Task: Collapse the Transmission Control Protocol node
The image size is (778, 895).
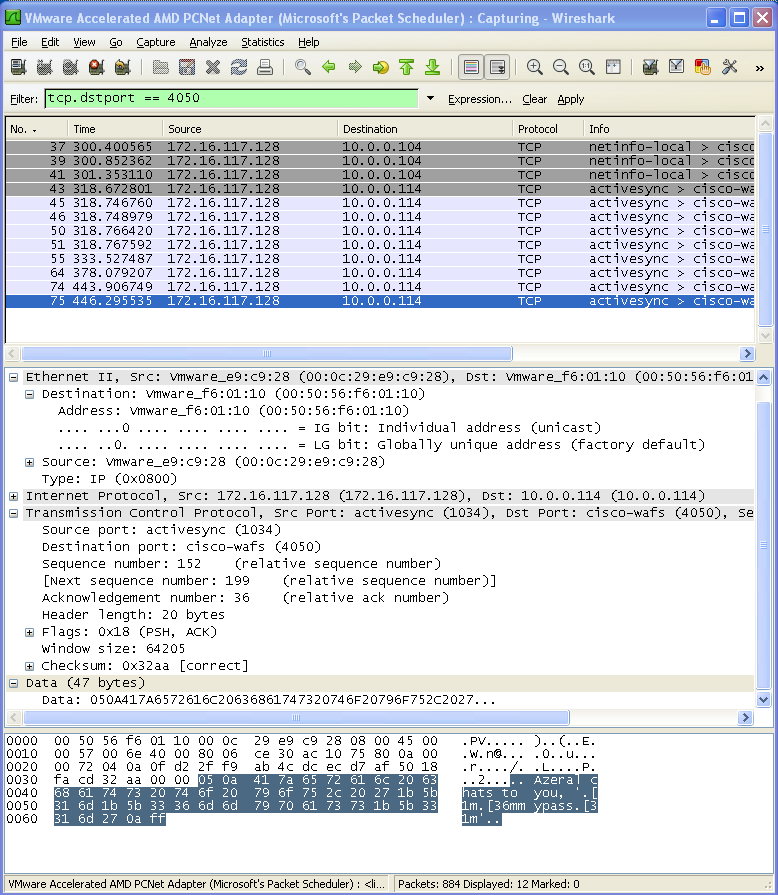Action: pos(14,513)
